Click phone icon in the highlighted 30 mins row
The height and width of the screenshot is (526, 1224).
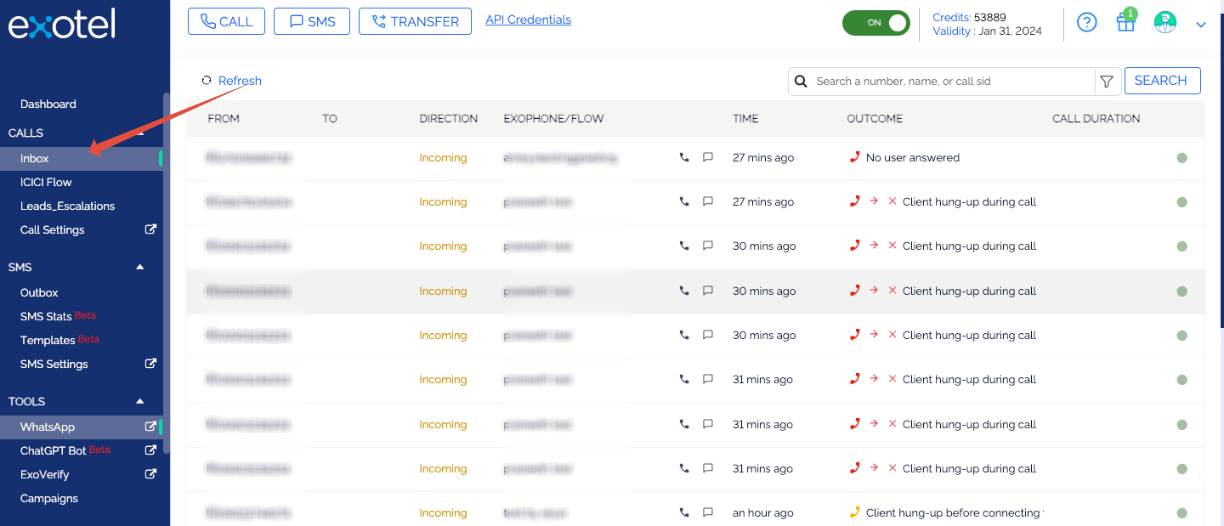(x=684, y=290)
